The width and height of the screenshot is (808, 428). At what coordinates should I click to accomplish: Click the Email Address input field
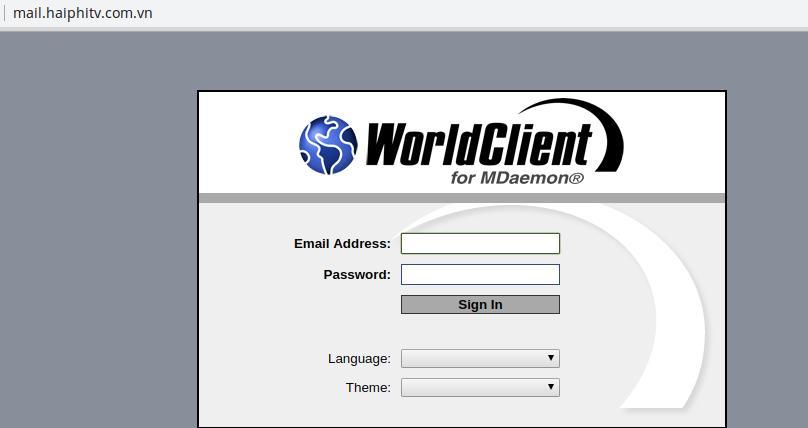(480, 244)
